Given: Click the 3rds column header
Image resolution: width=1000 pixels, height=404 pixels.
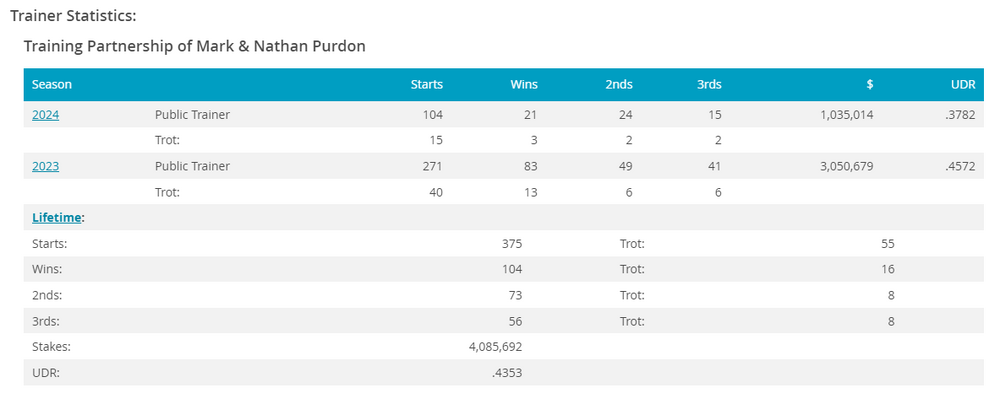Looking at the screenshot, I should pyautogui.click(x=709, y=85).
